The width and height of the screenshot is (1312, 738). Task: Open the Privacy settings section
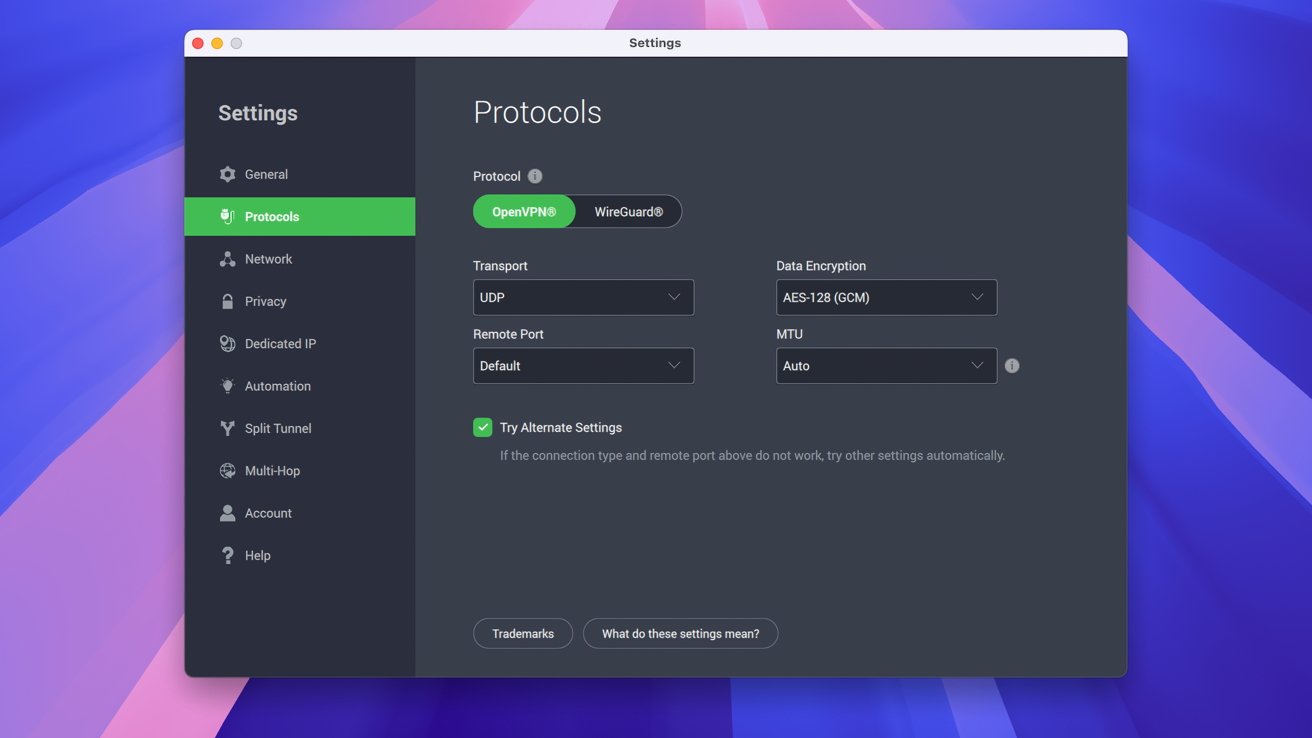coord(300,301)
